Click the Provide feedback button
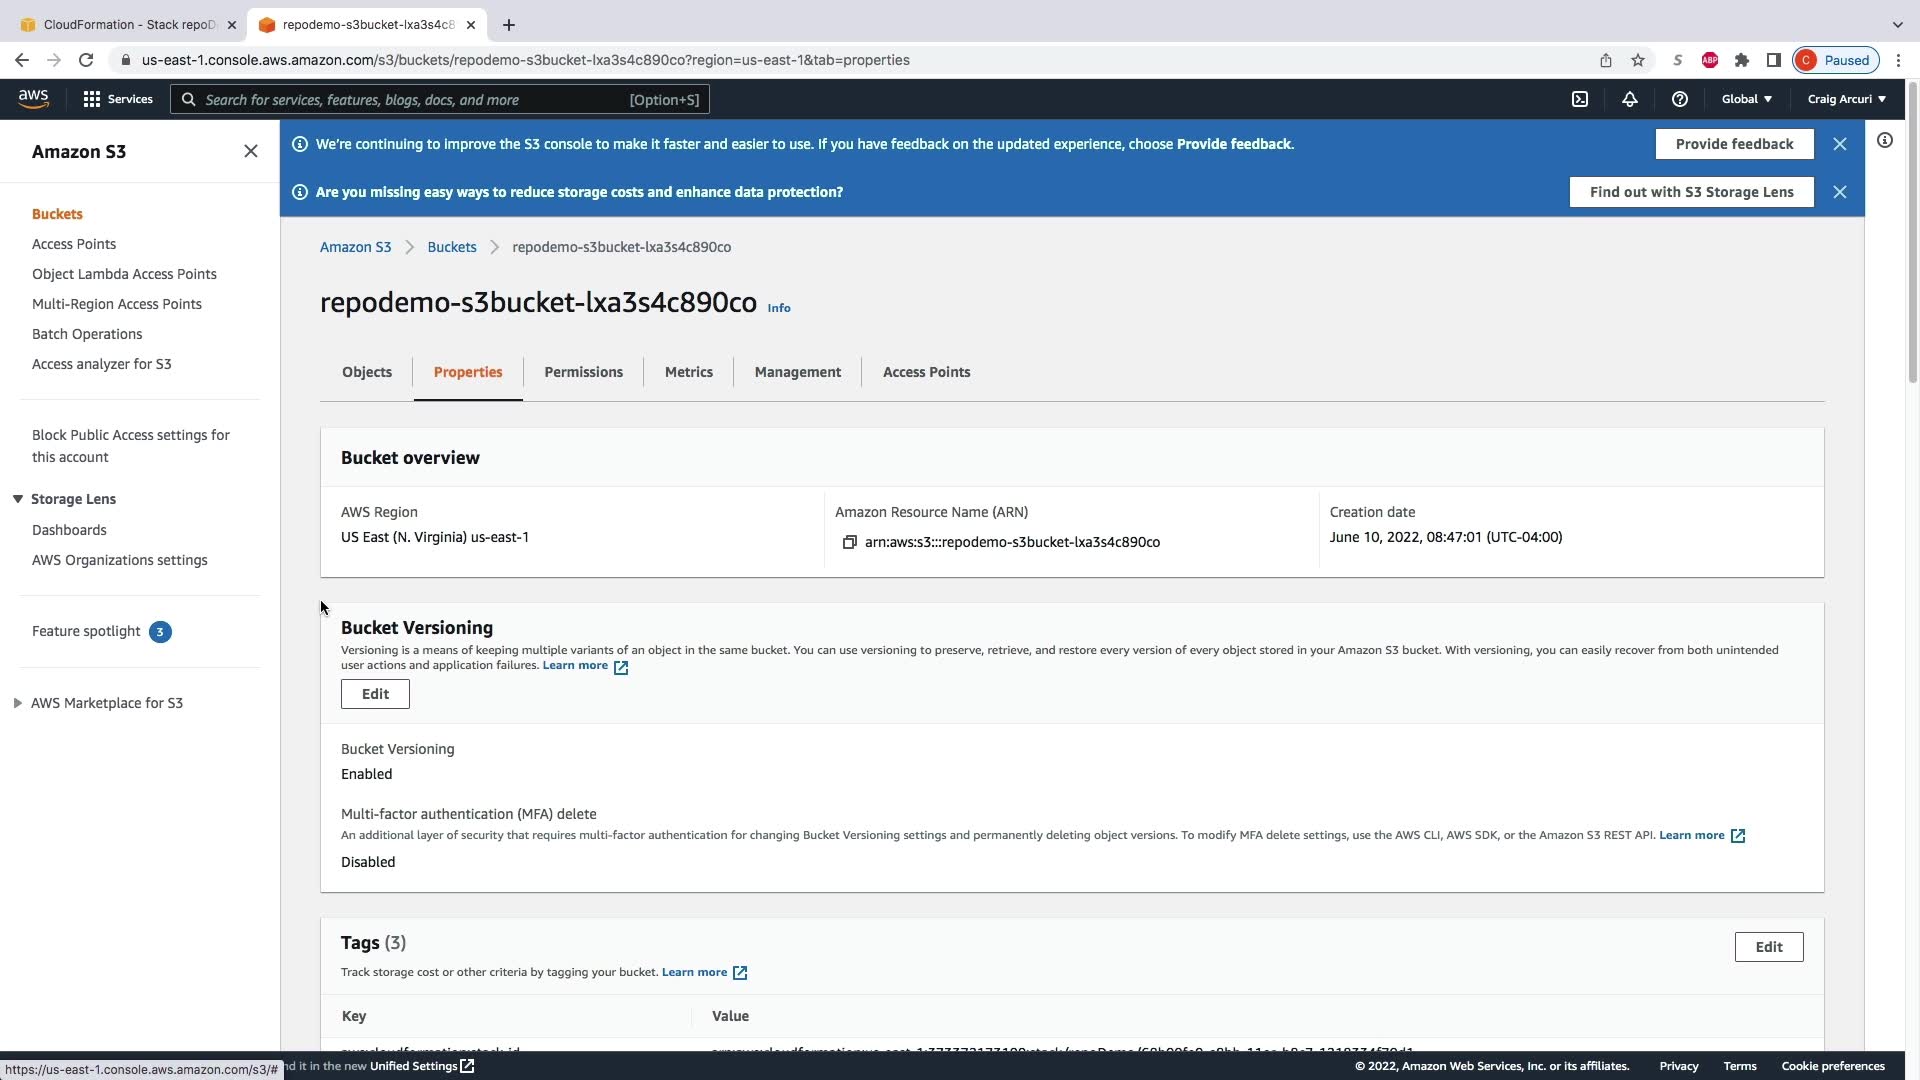This screenshot has width=1920, height=1080. tap(1734, 144)
